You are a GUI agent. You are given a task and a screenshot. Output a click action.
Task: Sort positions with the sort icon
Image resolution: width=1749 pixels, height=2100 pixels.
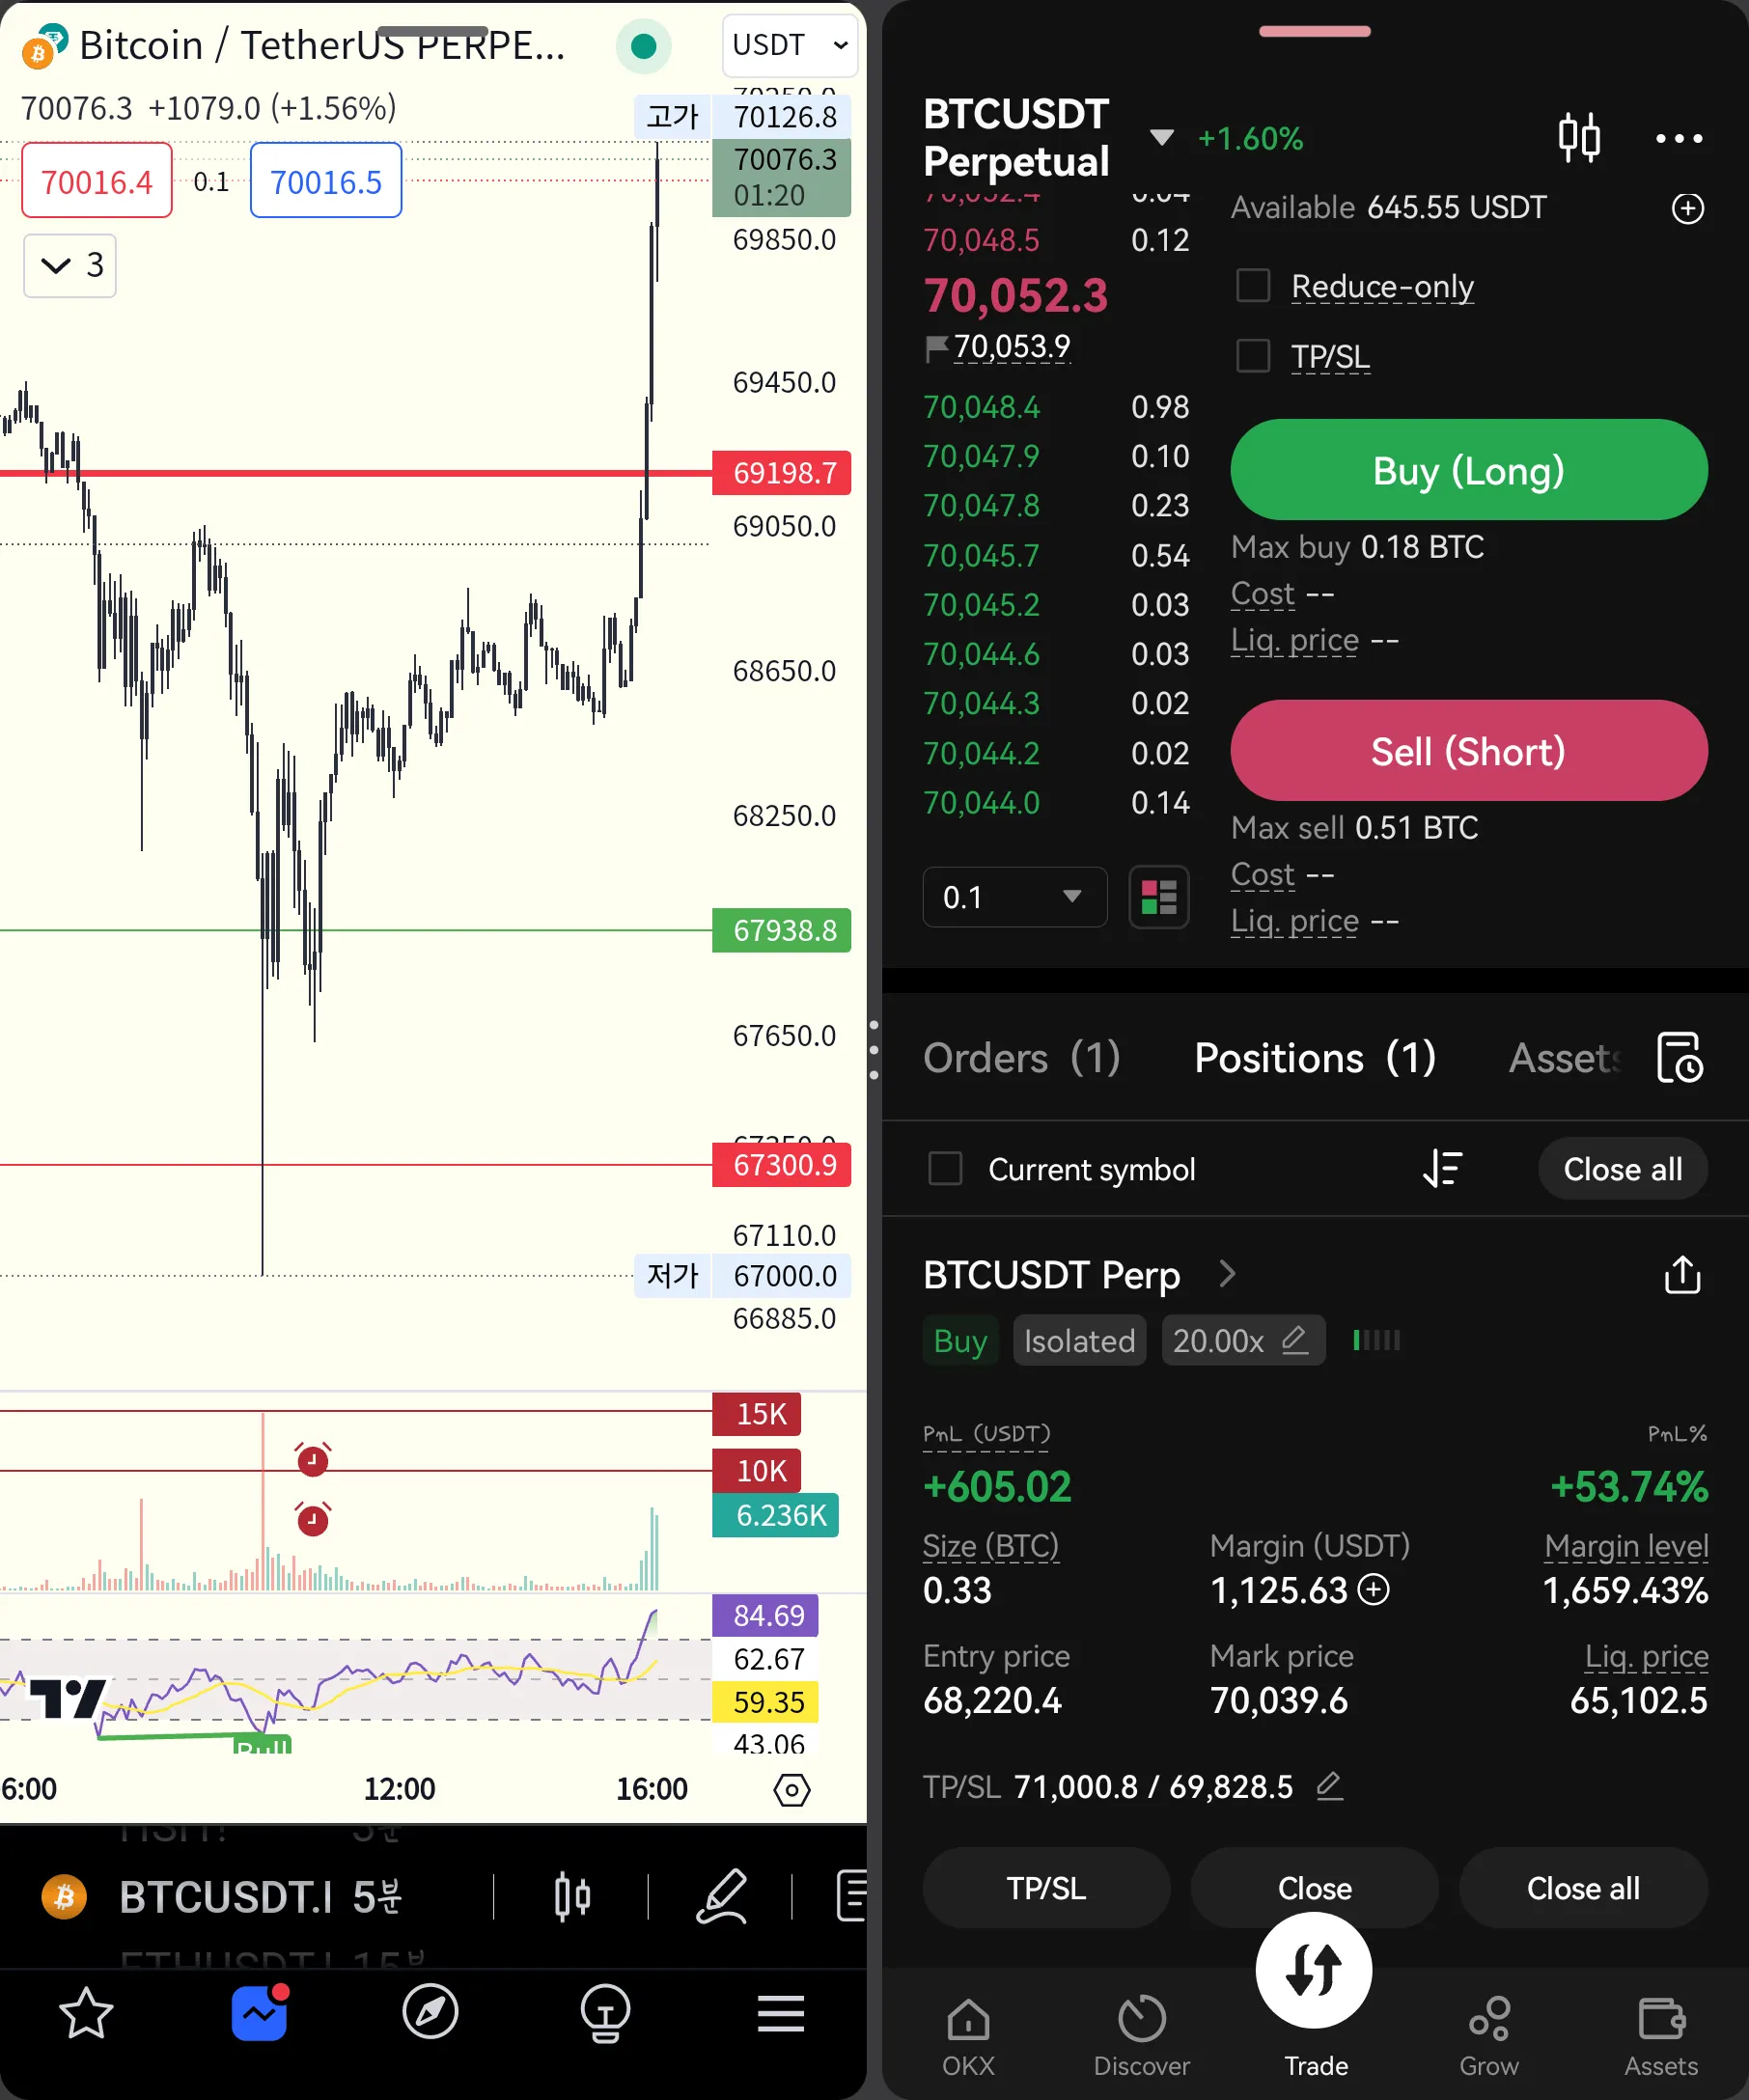1442,1168
